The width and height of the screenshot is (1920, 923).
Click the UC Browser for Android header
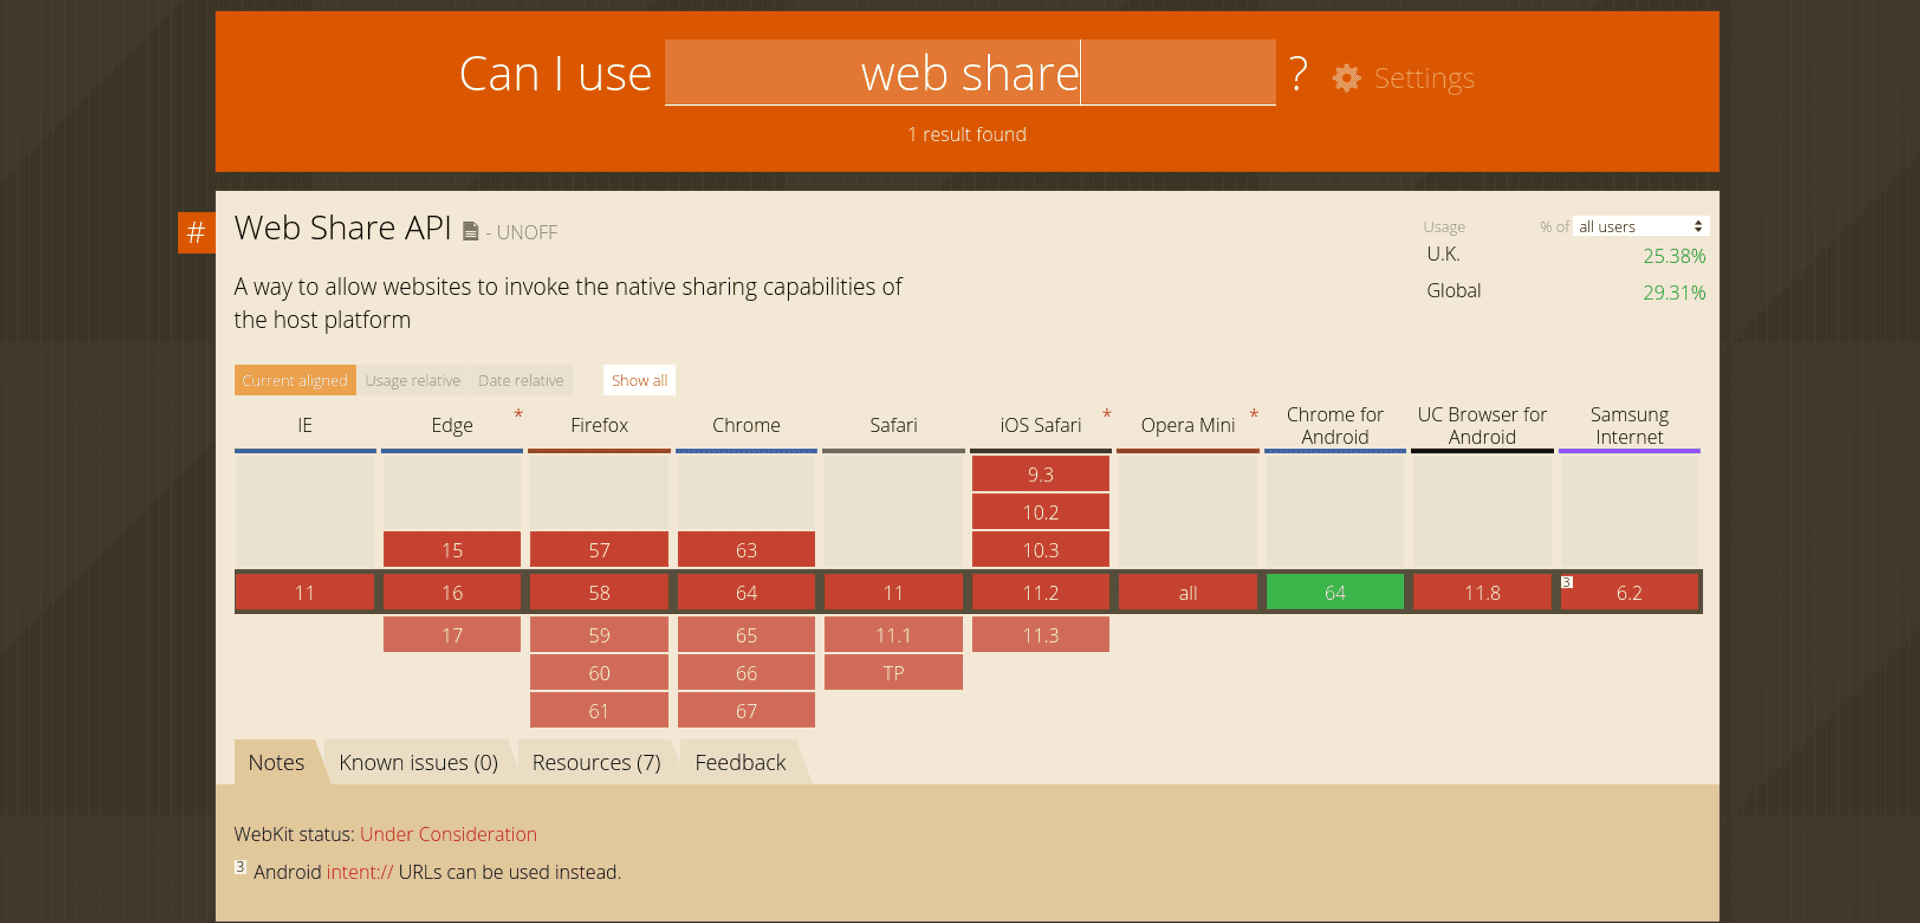(x=1482, y=425)
